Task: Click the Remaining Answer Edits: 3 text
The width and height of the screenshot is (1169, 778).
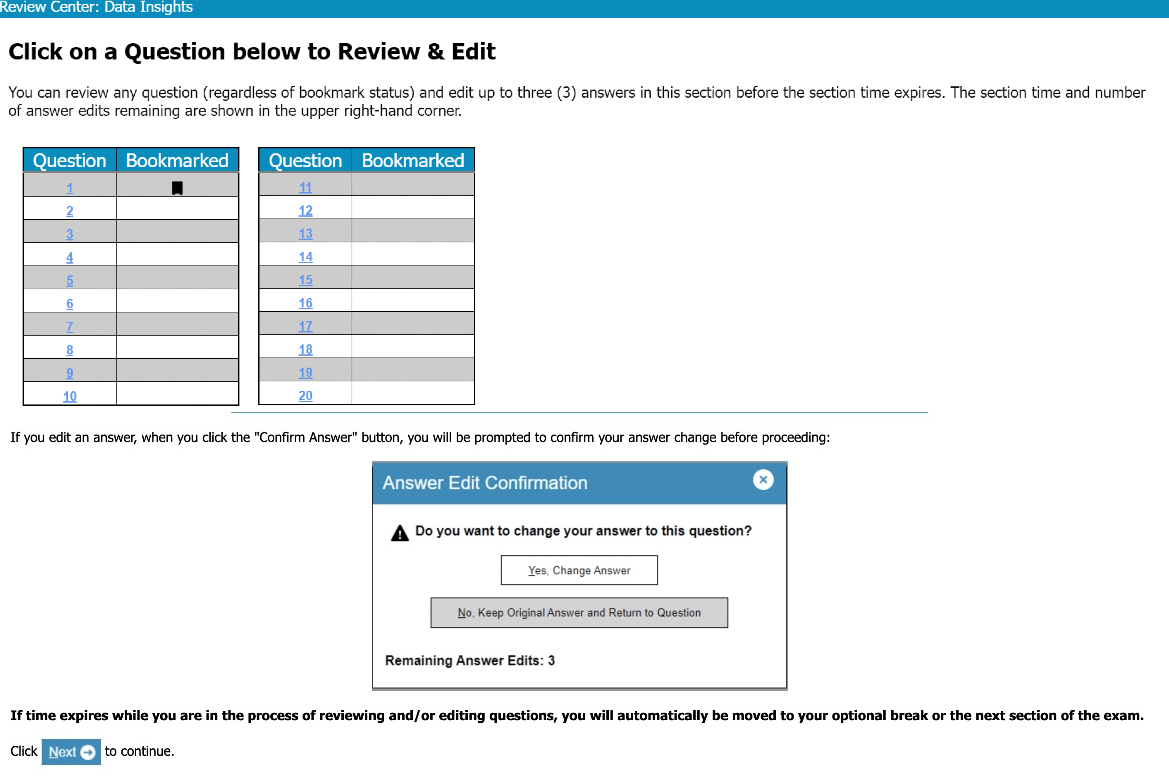Action: 470,660
